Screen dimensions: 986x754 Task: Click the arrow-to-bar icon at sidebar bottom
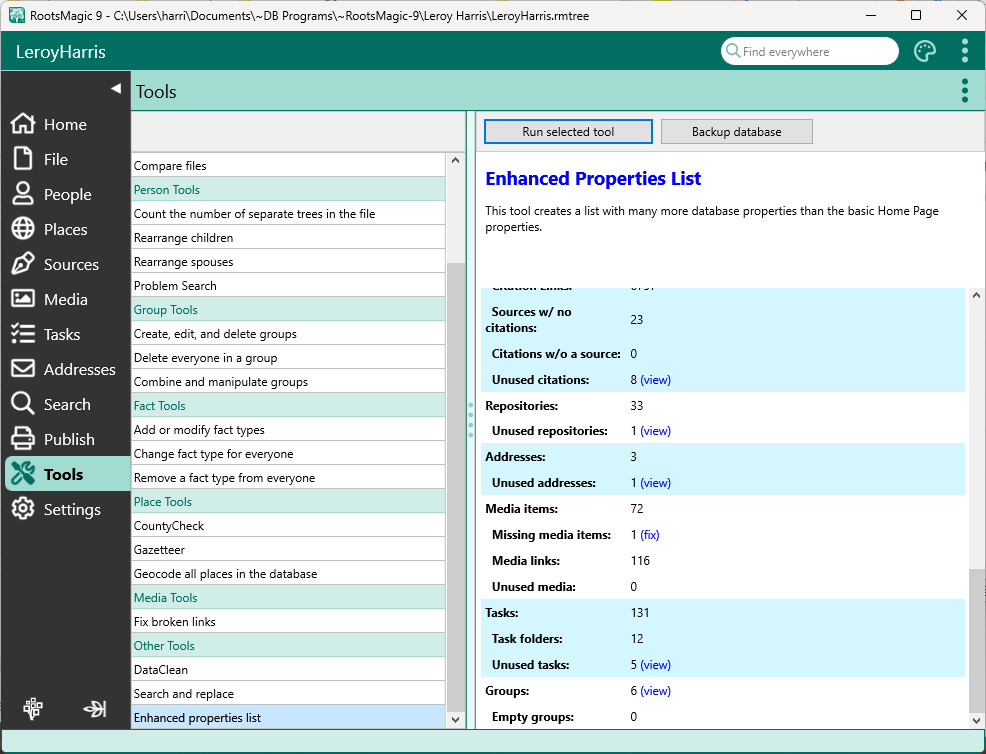click(x=95, y=709)
